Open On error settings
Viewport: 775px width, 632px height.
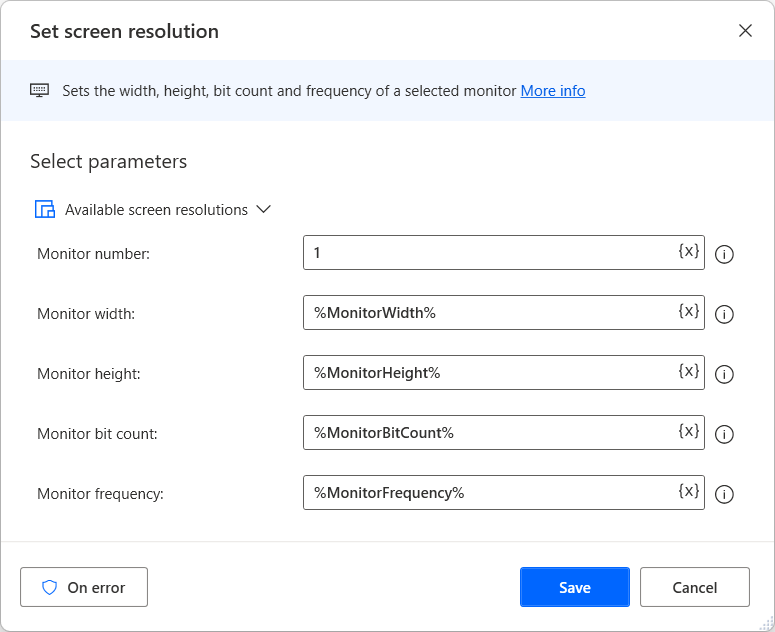click(84, 587)
